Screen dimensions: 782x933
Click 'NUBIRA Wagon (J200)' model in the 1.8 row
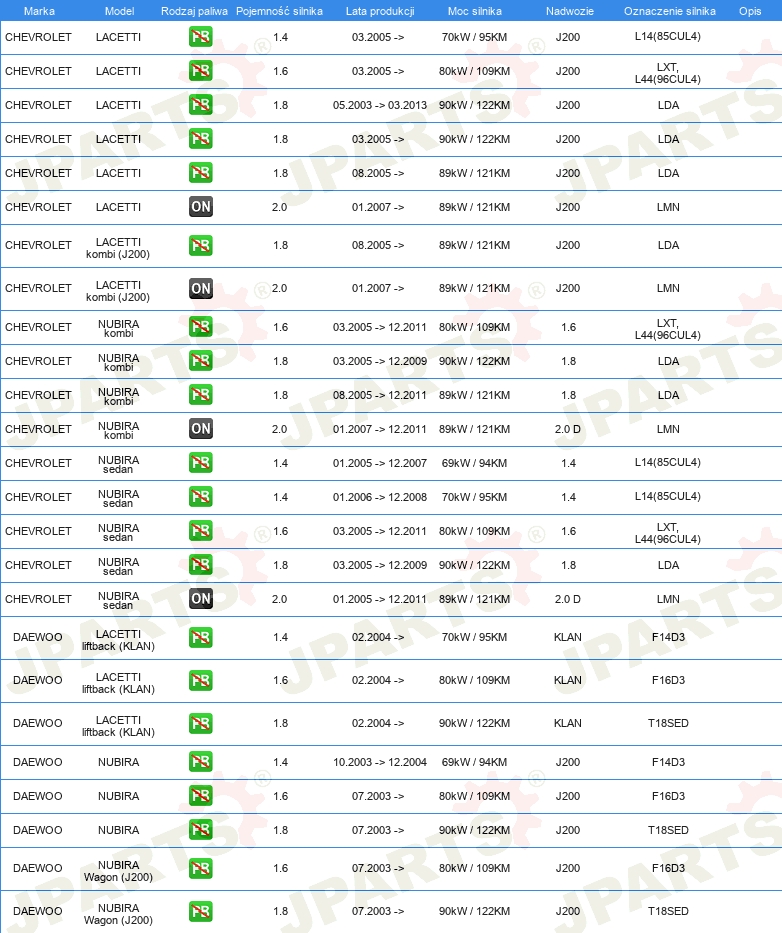coord(118,914)
